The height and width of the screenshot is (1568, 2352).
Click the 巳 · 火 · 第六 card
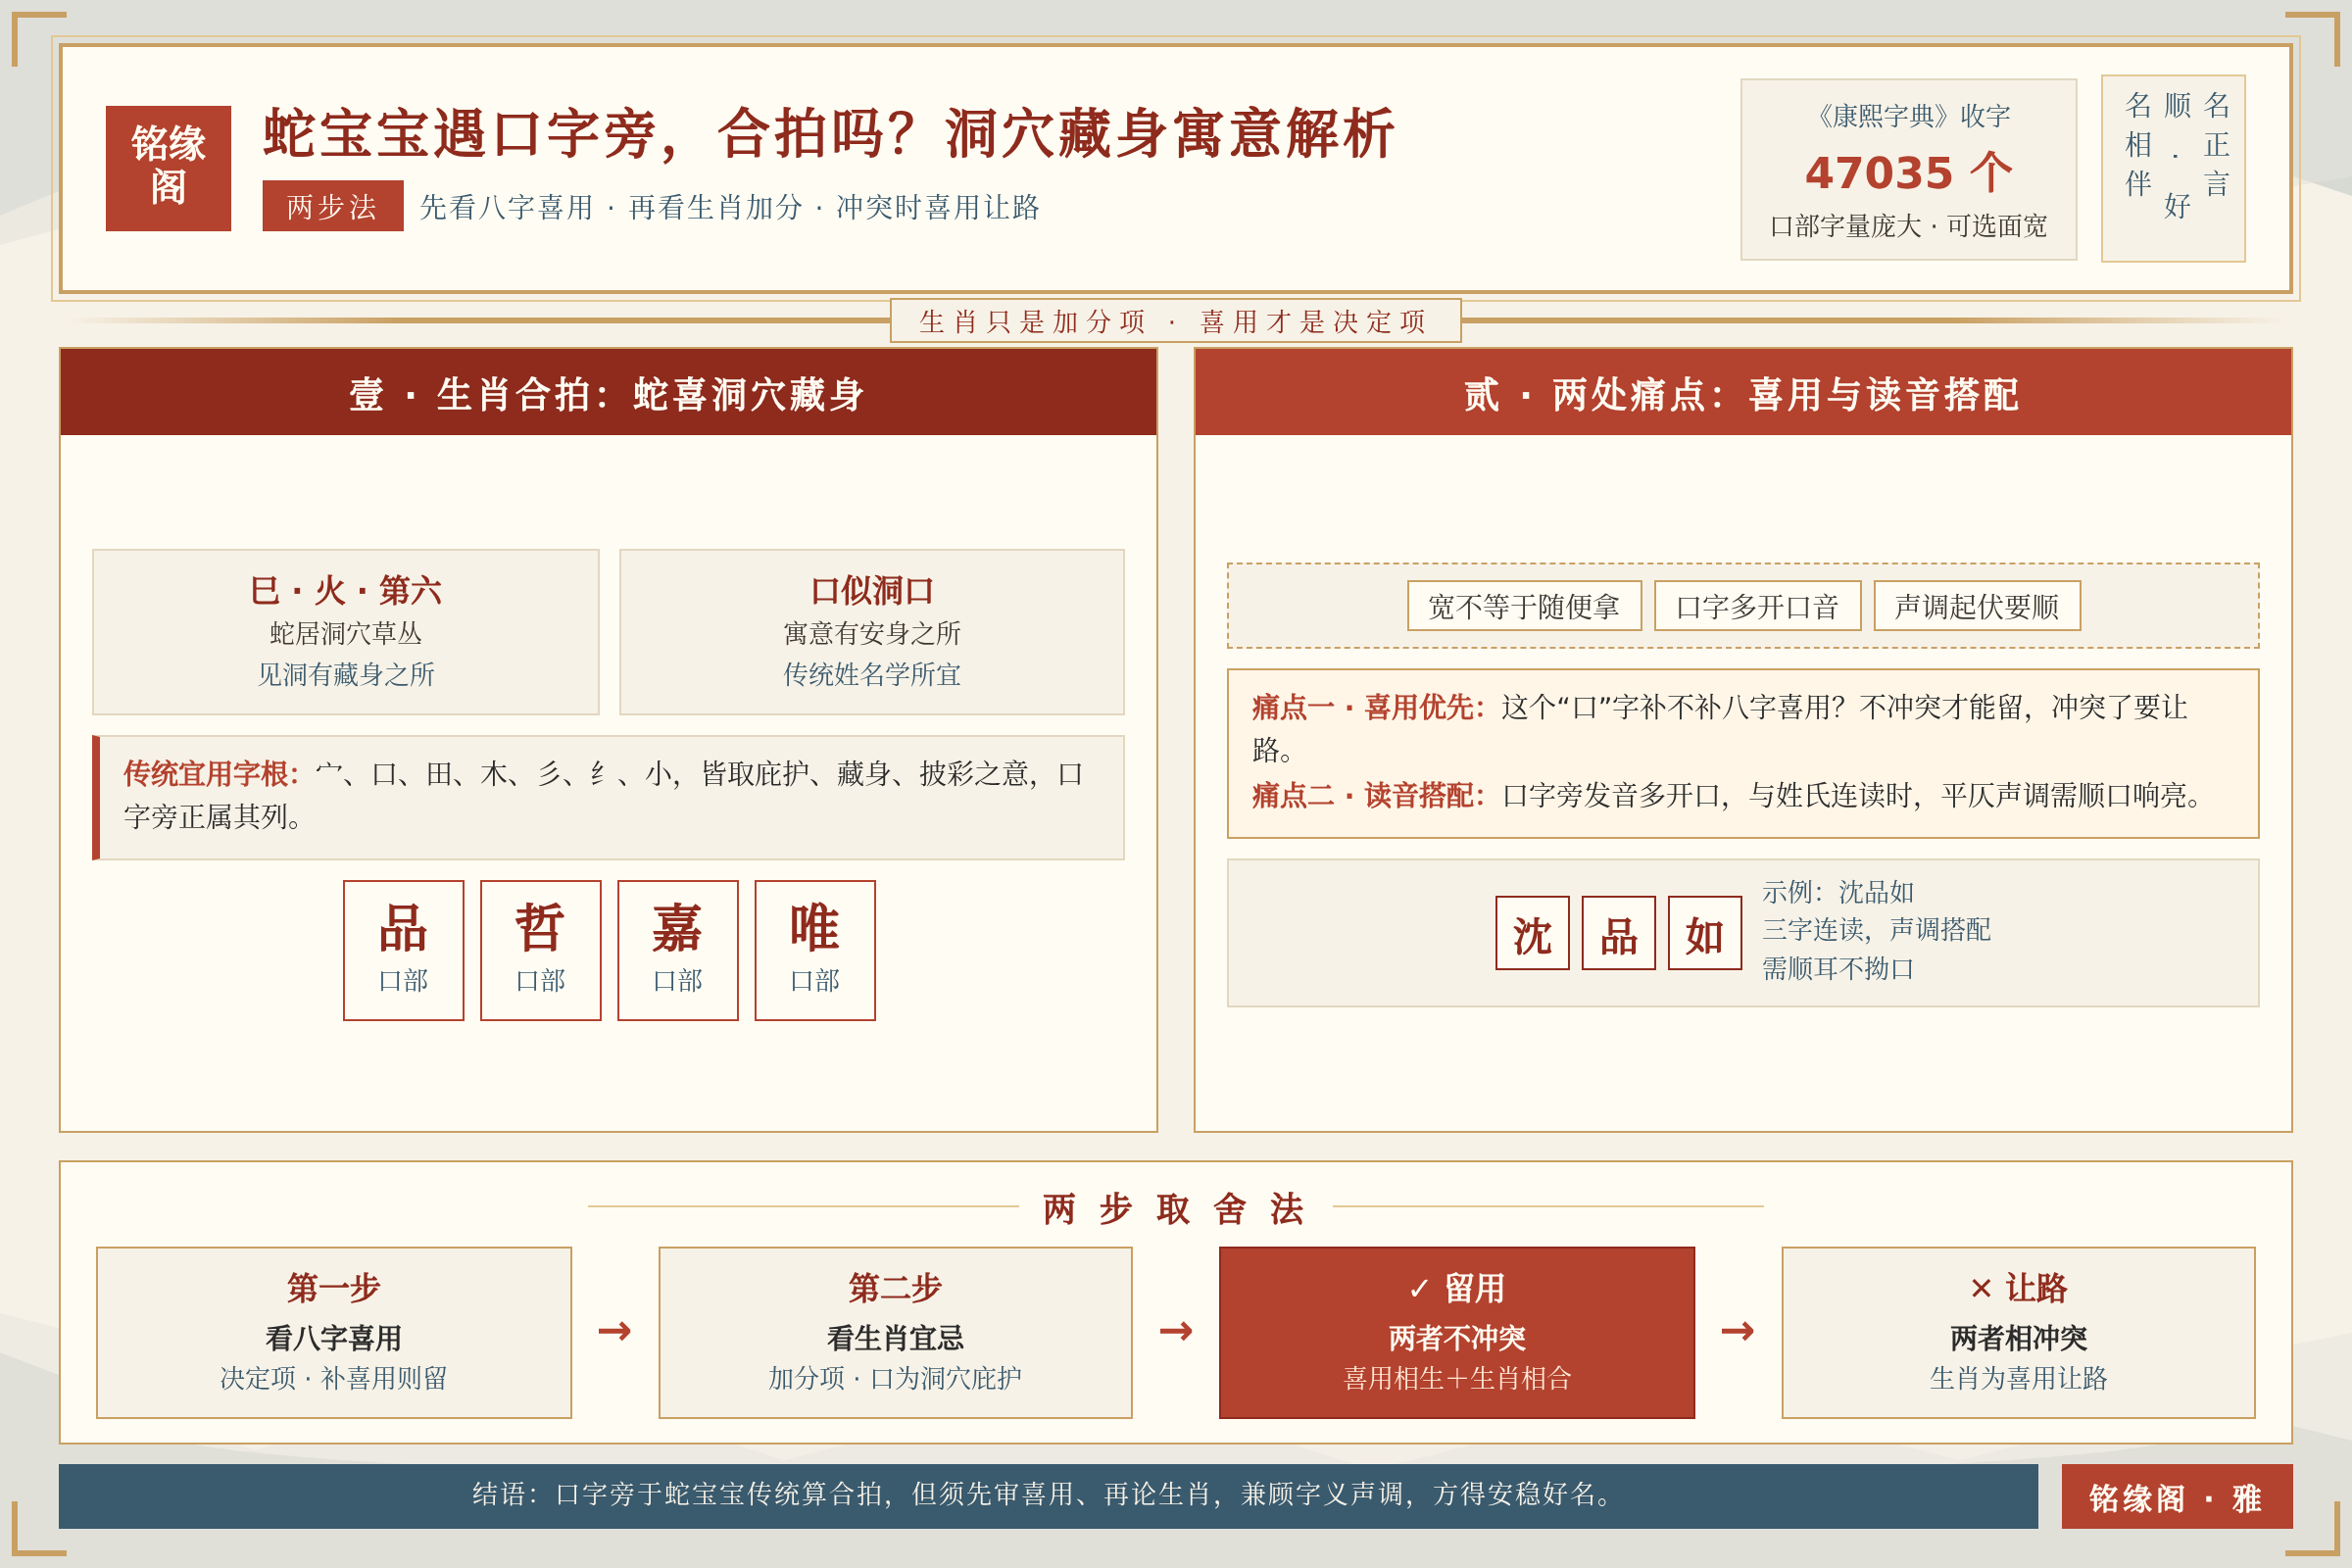pyautogui.click(x=346, y=632)
